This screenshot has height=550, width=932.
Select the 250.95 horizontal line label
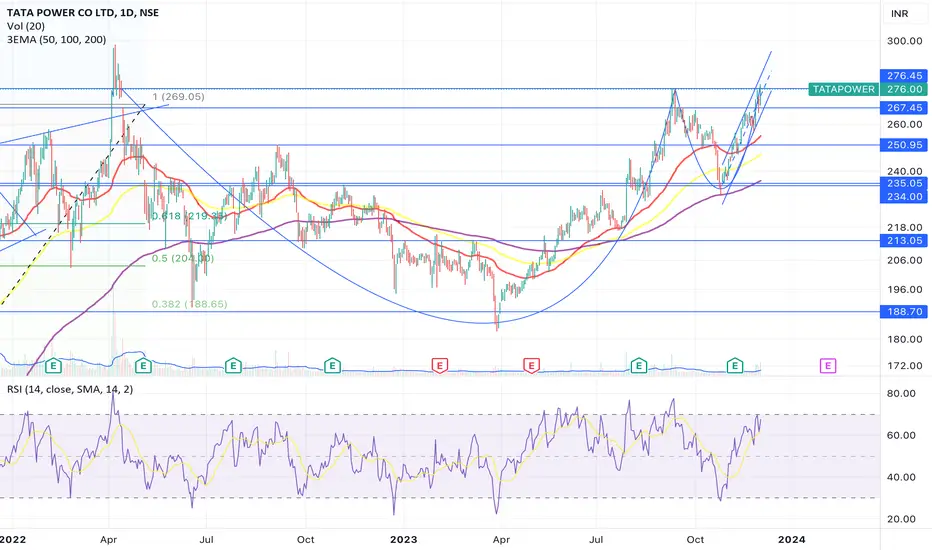[904, 145]
